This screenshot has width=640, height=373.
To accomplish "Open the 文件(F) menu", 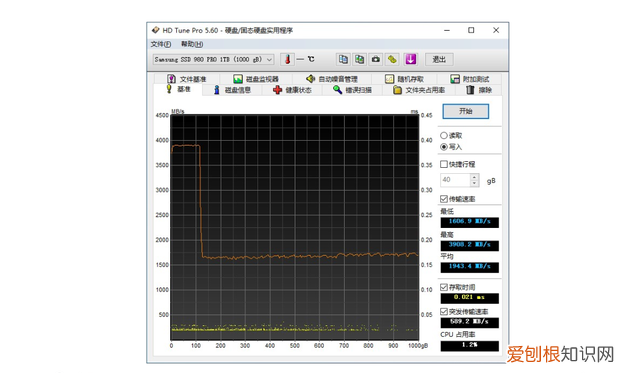I will pos(161,44).
